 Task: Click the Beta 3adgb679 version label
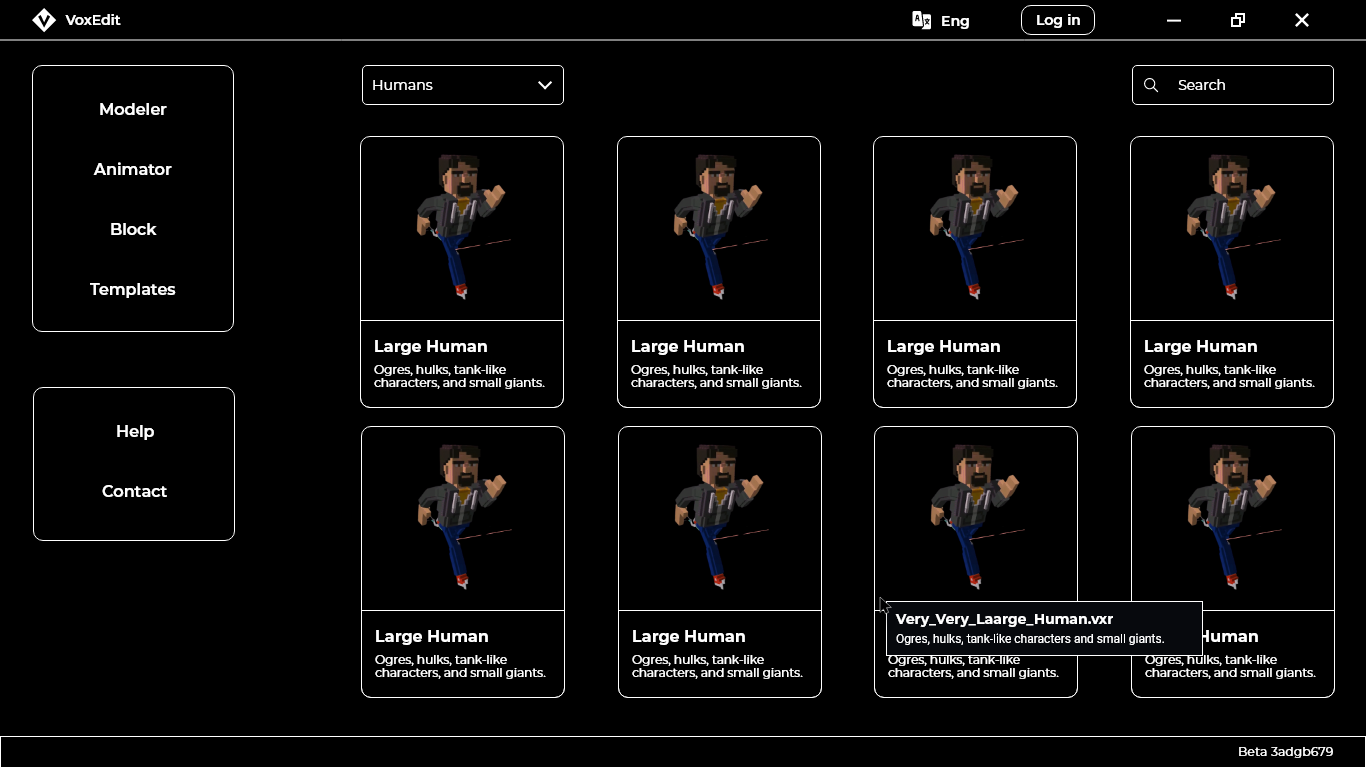(x=1285, y=752)
